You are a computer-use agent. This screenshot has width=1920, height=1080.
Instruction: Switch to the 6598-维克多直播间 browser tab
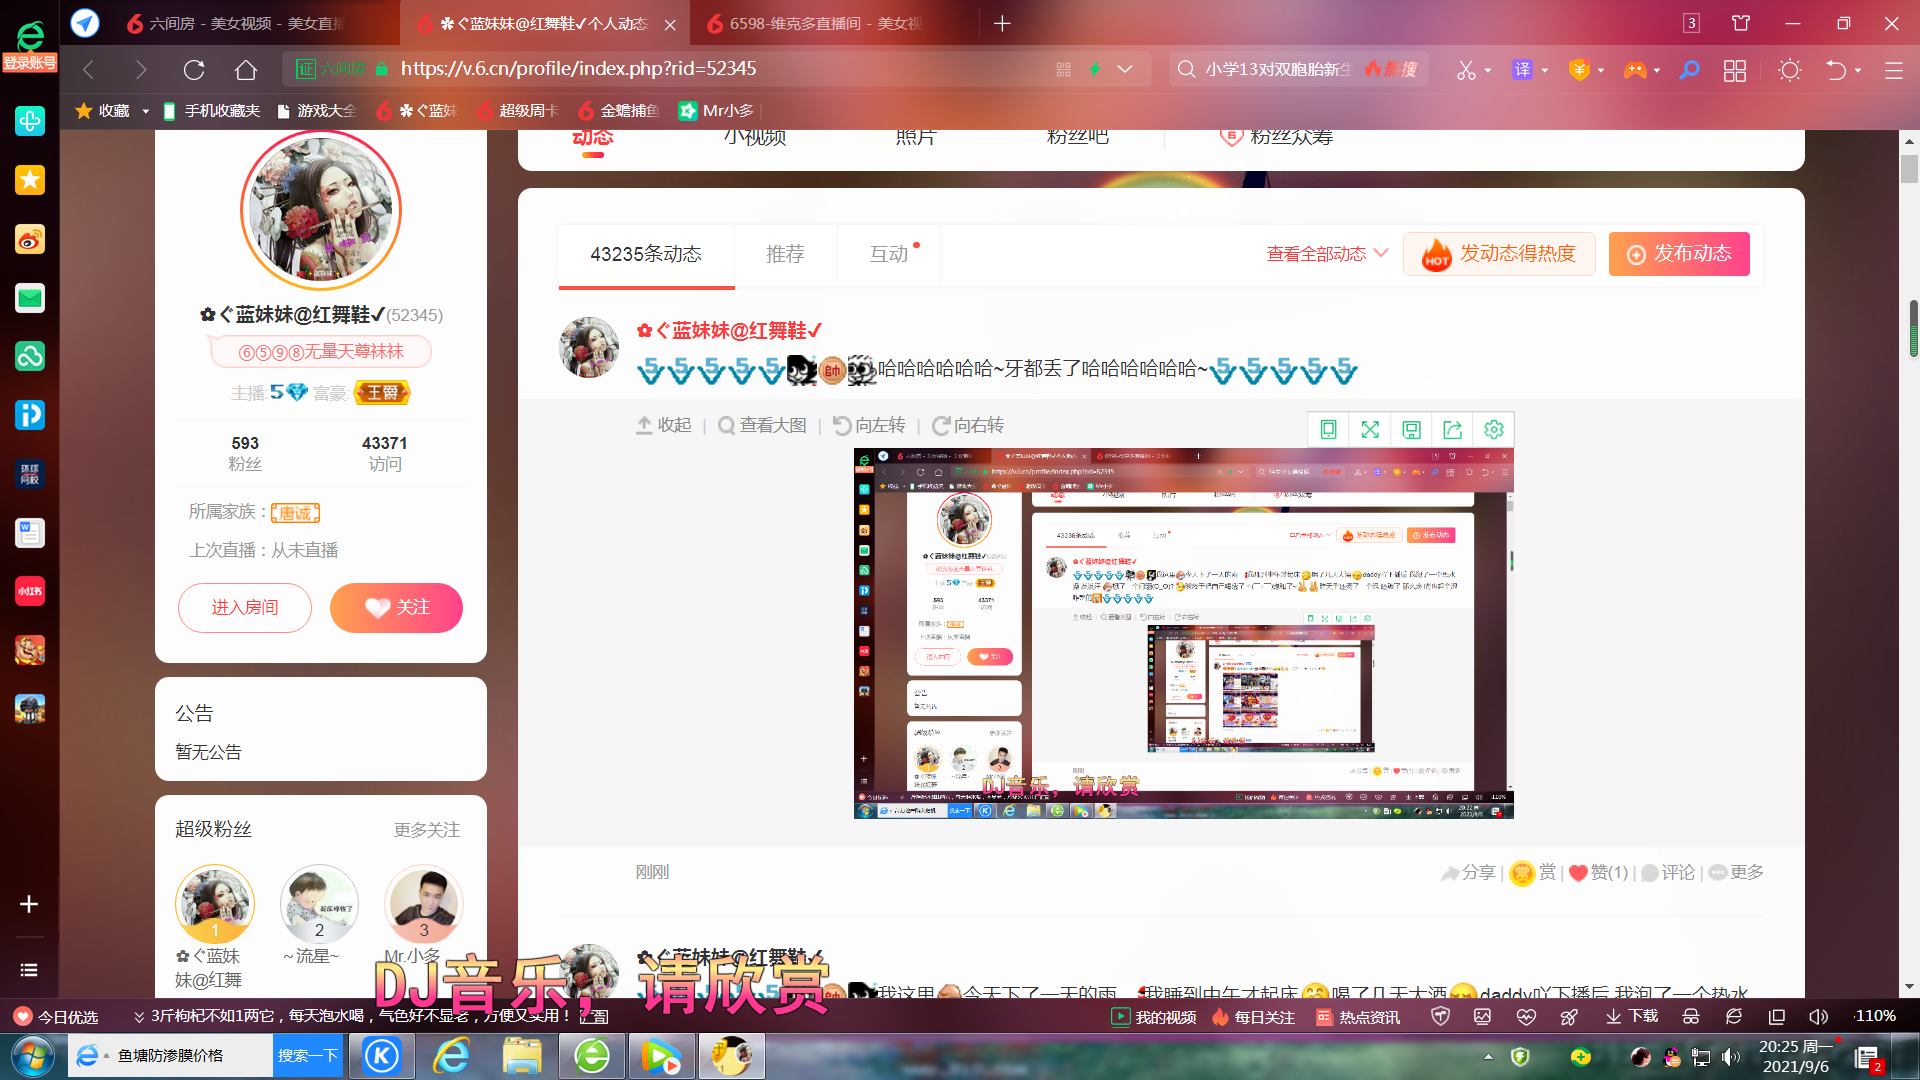click(x=824, y=23)
